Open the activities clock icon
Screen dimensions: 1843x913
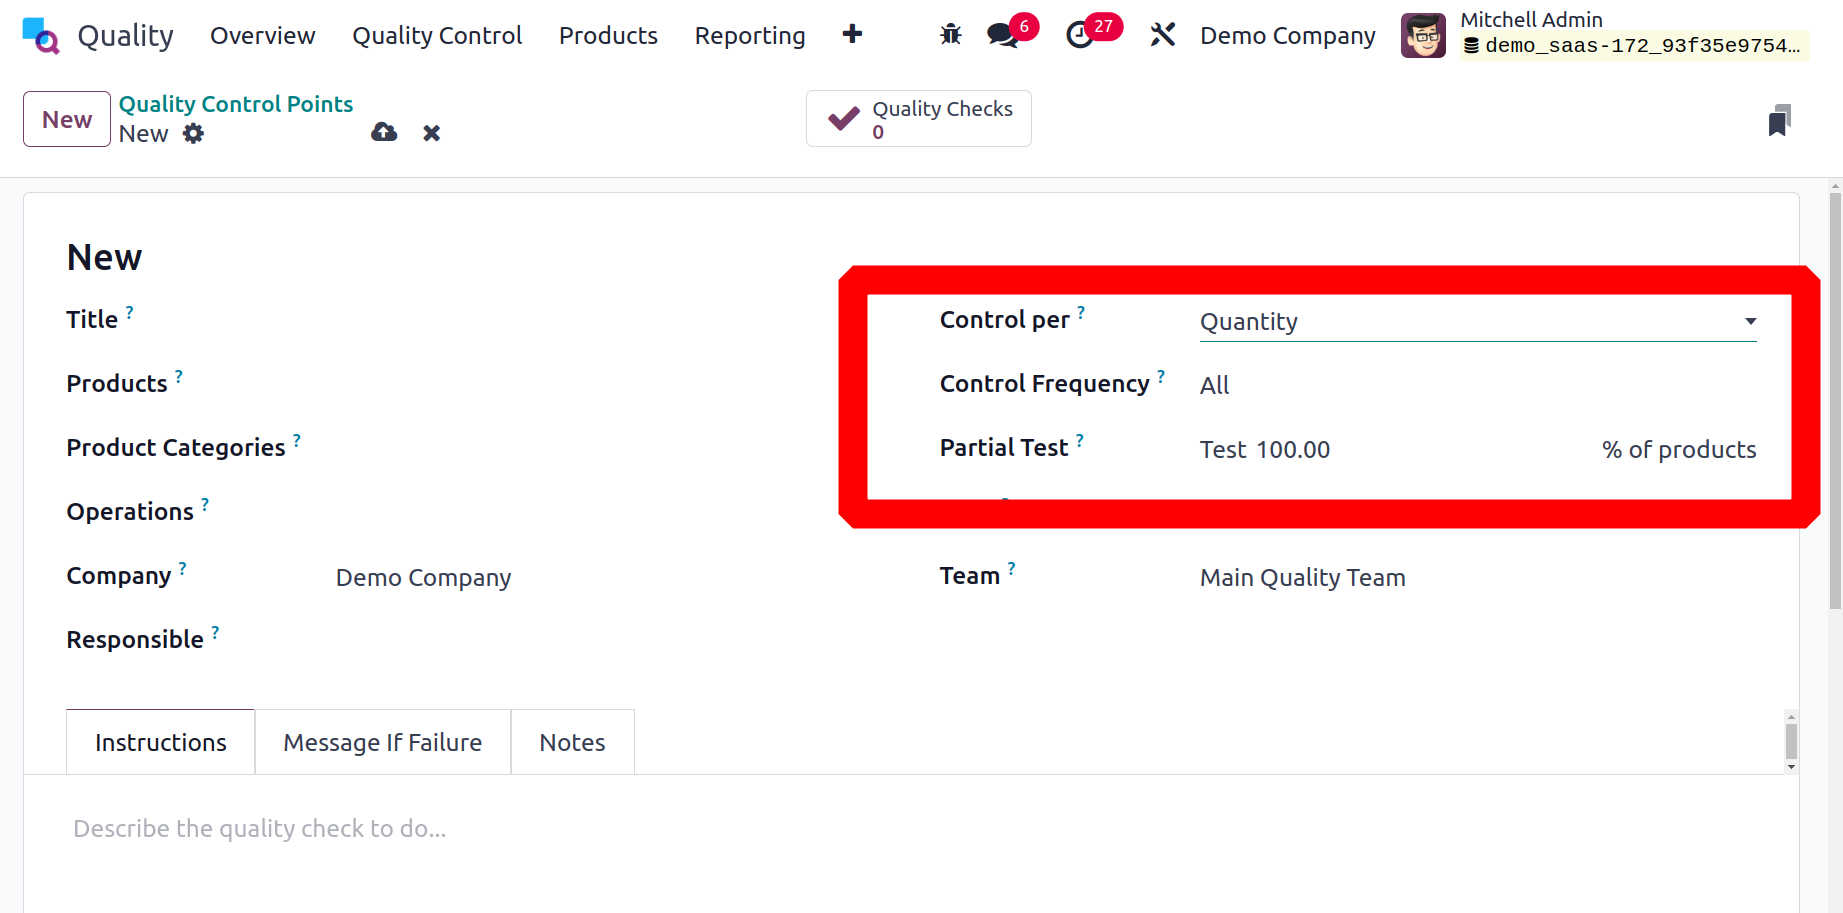pos(1080,35)
